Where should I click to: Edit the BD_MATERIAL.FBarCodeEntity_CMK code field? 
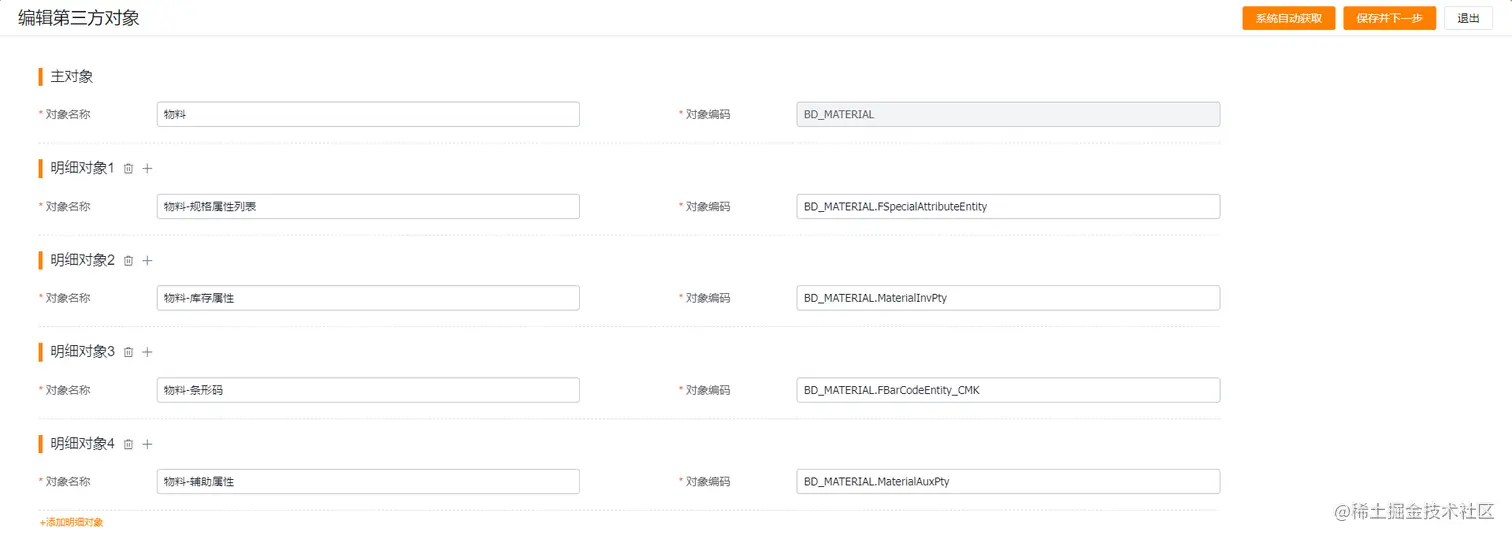tap(1008, 390)
